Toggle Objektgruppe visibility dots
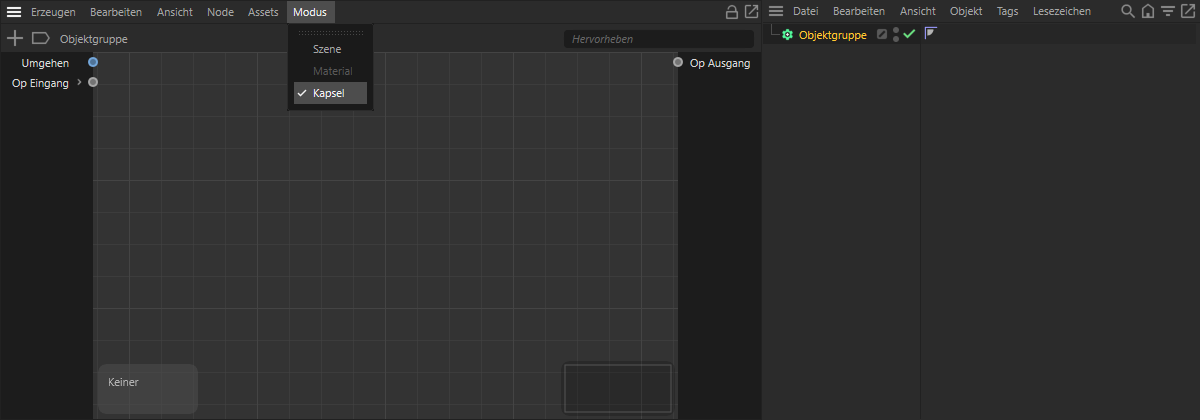Screen dimensions: 1200x420 tap(895, 34)
